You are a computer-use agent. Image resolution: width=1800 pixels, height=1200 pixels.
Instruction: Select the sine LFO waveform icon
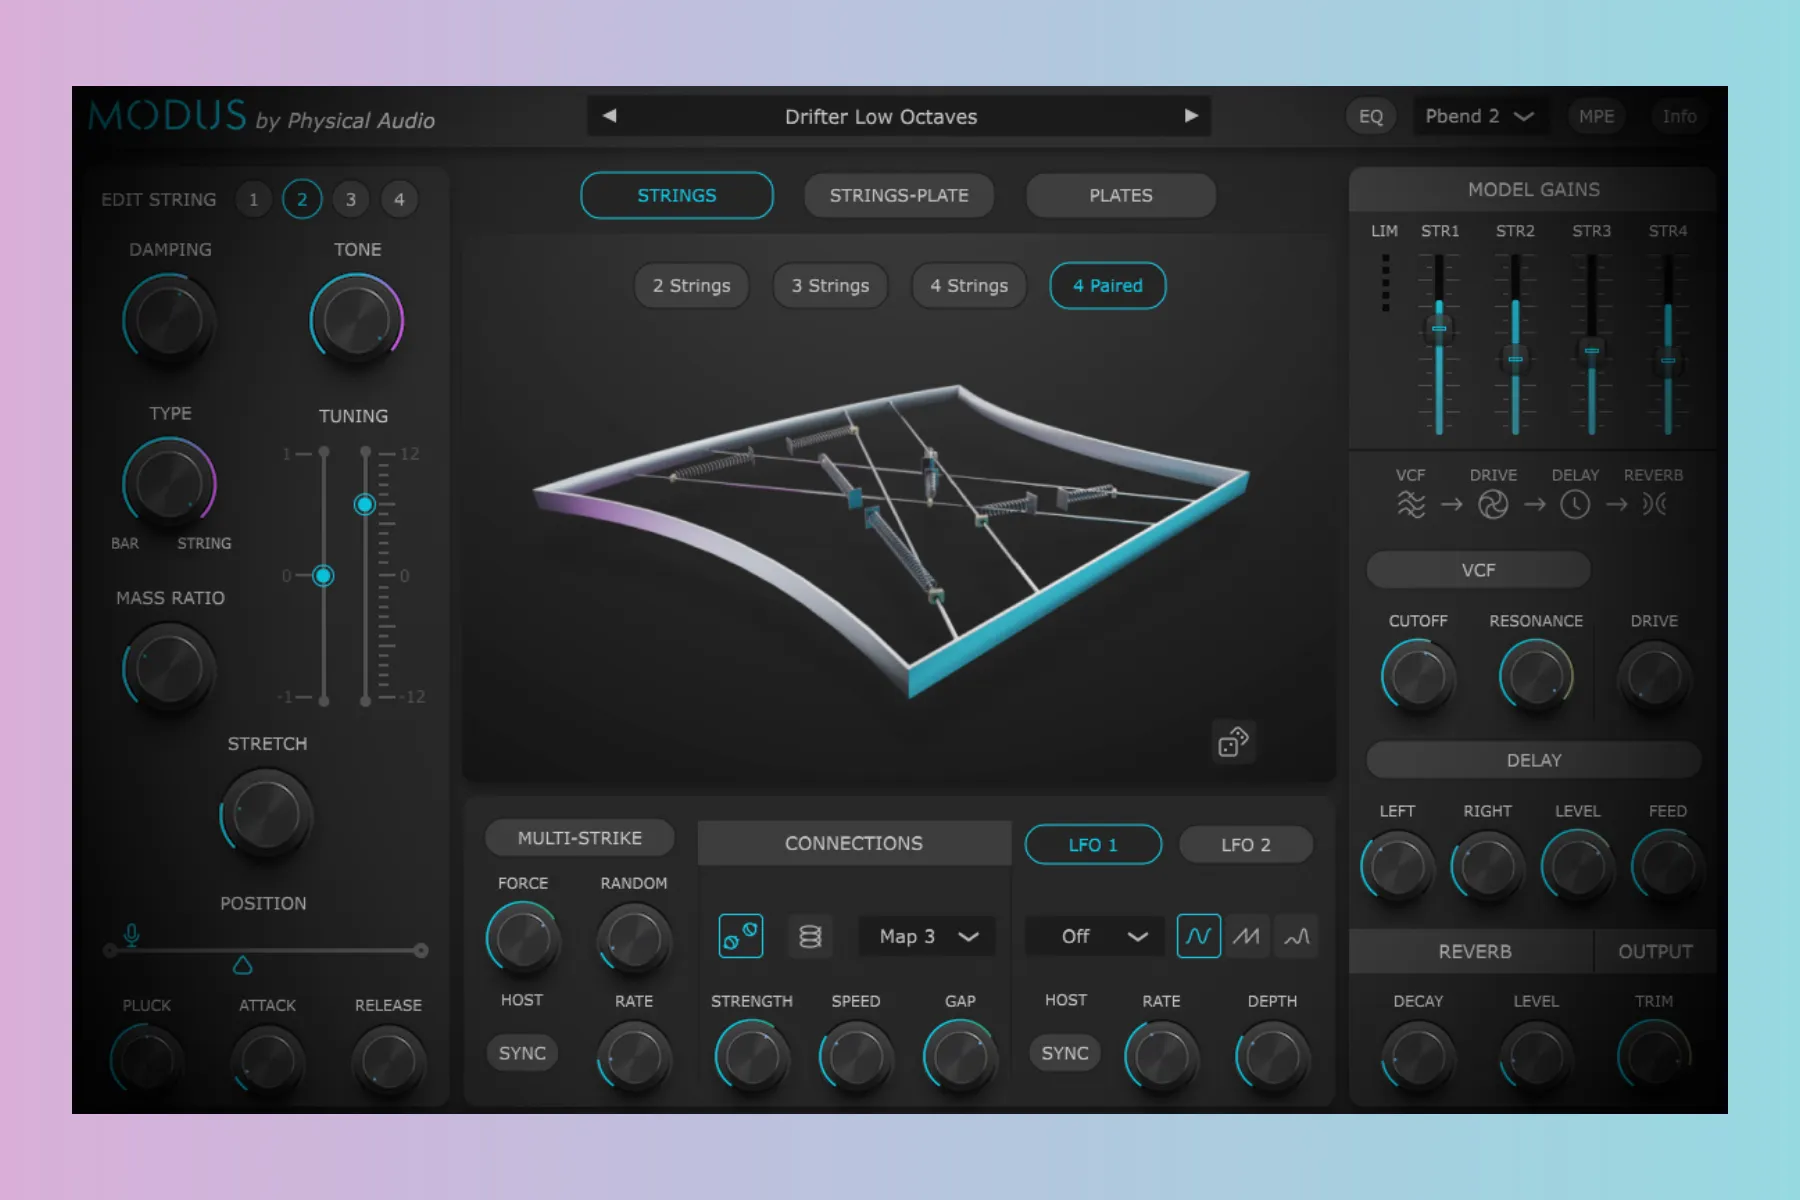click(x=1198, y=936)
